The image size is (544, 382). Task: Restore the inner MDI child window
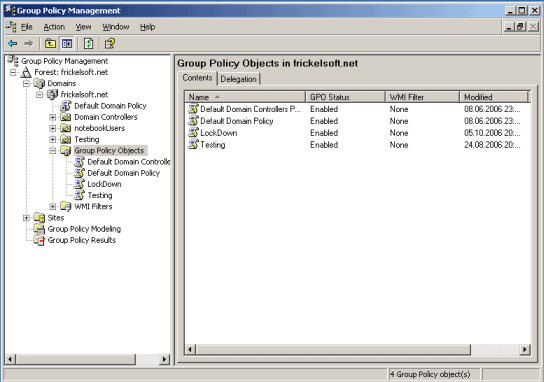(x=520, y=27)
